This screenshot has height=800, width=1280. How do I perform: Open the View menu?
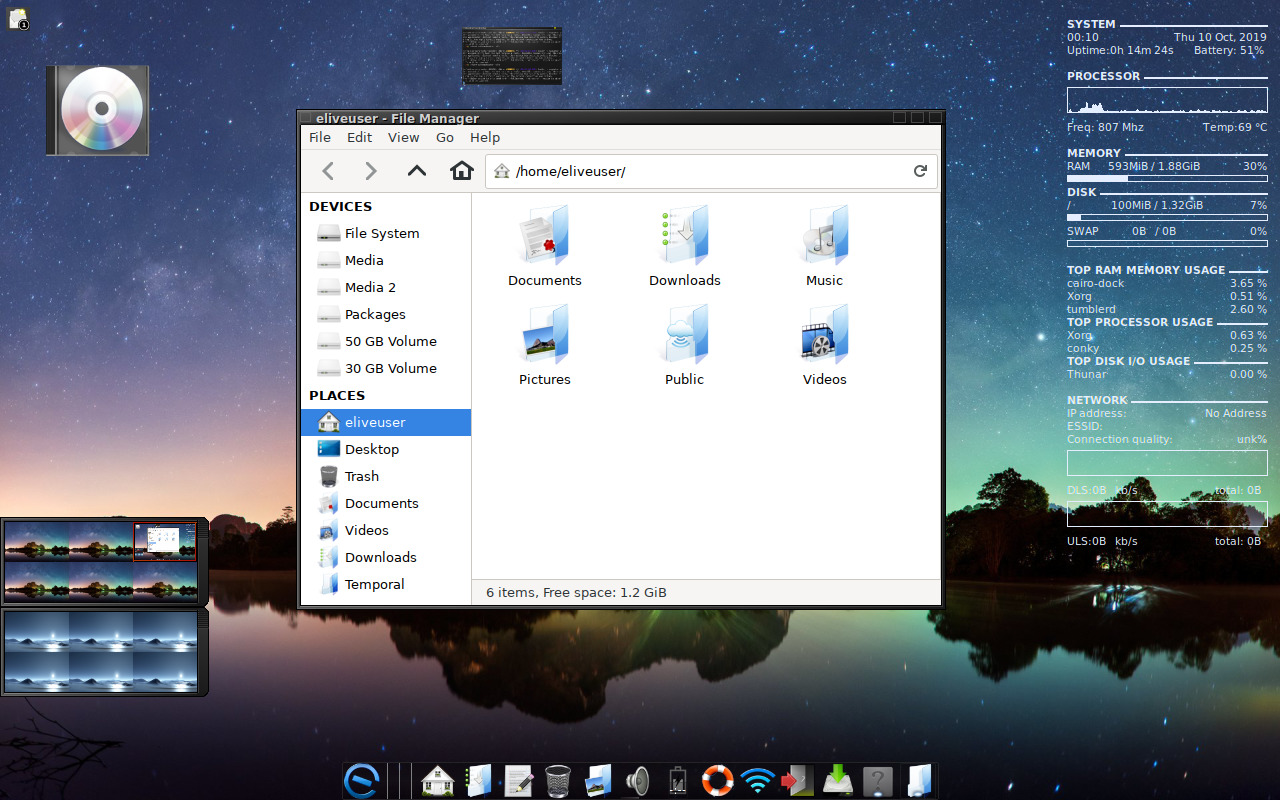(x=404, y=138)
